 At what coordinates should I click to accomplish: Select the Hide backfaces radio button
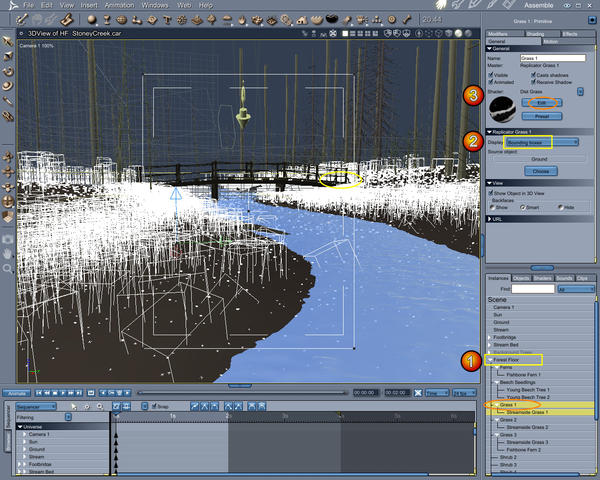[x=561, y=207]
